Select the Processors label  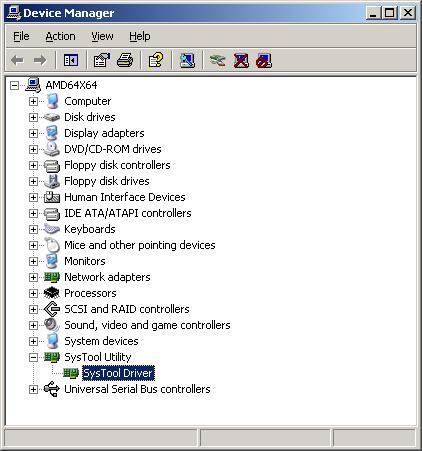(x=90, y=293)
